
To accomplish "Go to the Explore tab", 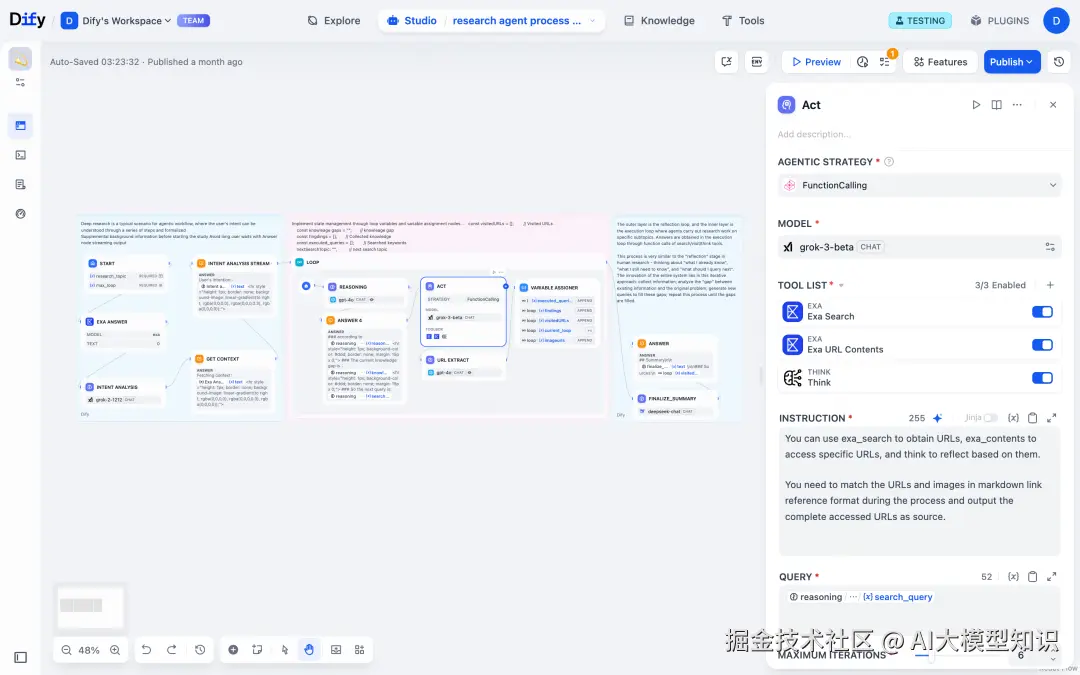I will [333, 21].
